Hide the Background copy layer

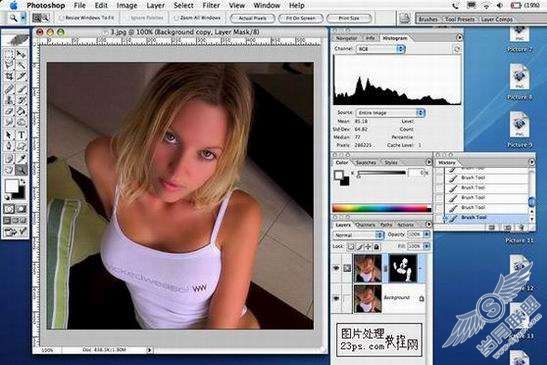tap(336, 268)
